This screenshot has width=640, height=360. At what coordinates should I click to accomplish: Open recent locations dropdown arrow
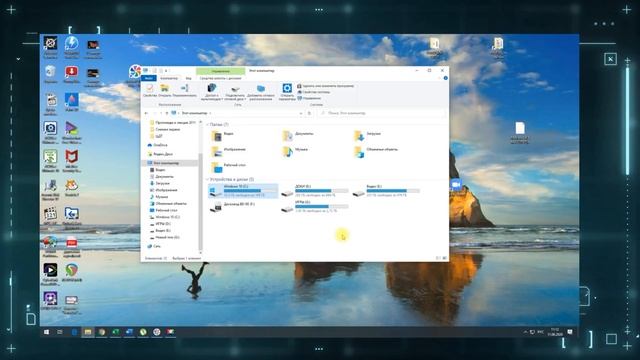[x=161, y=113]
